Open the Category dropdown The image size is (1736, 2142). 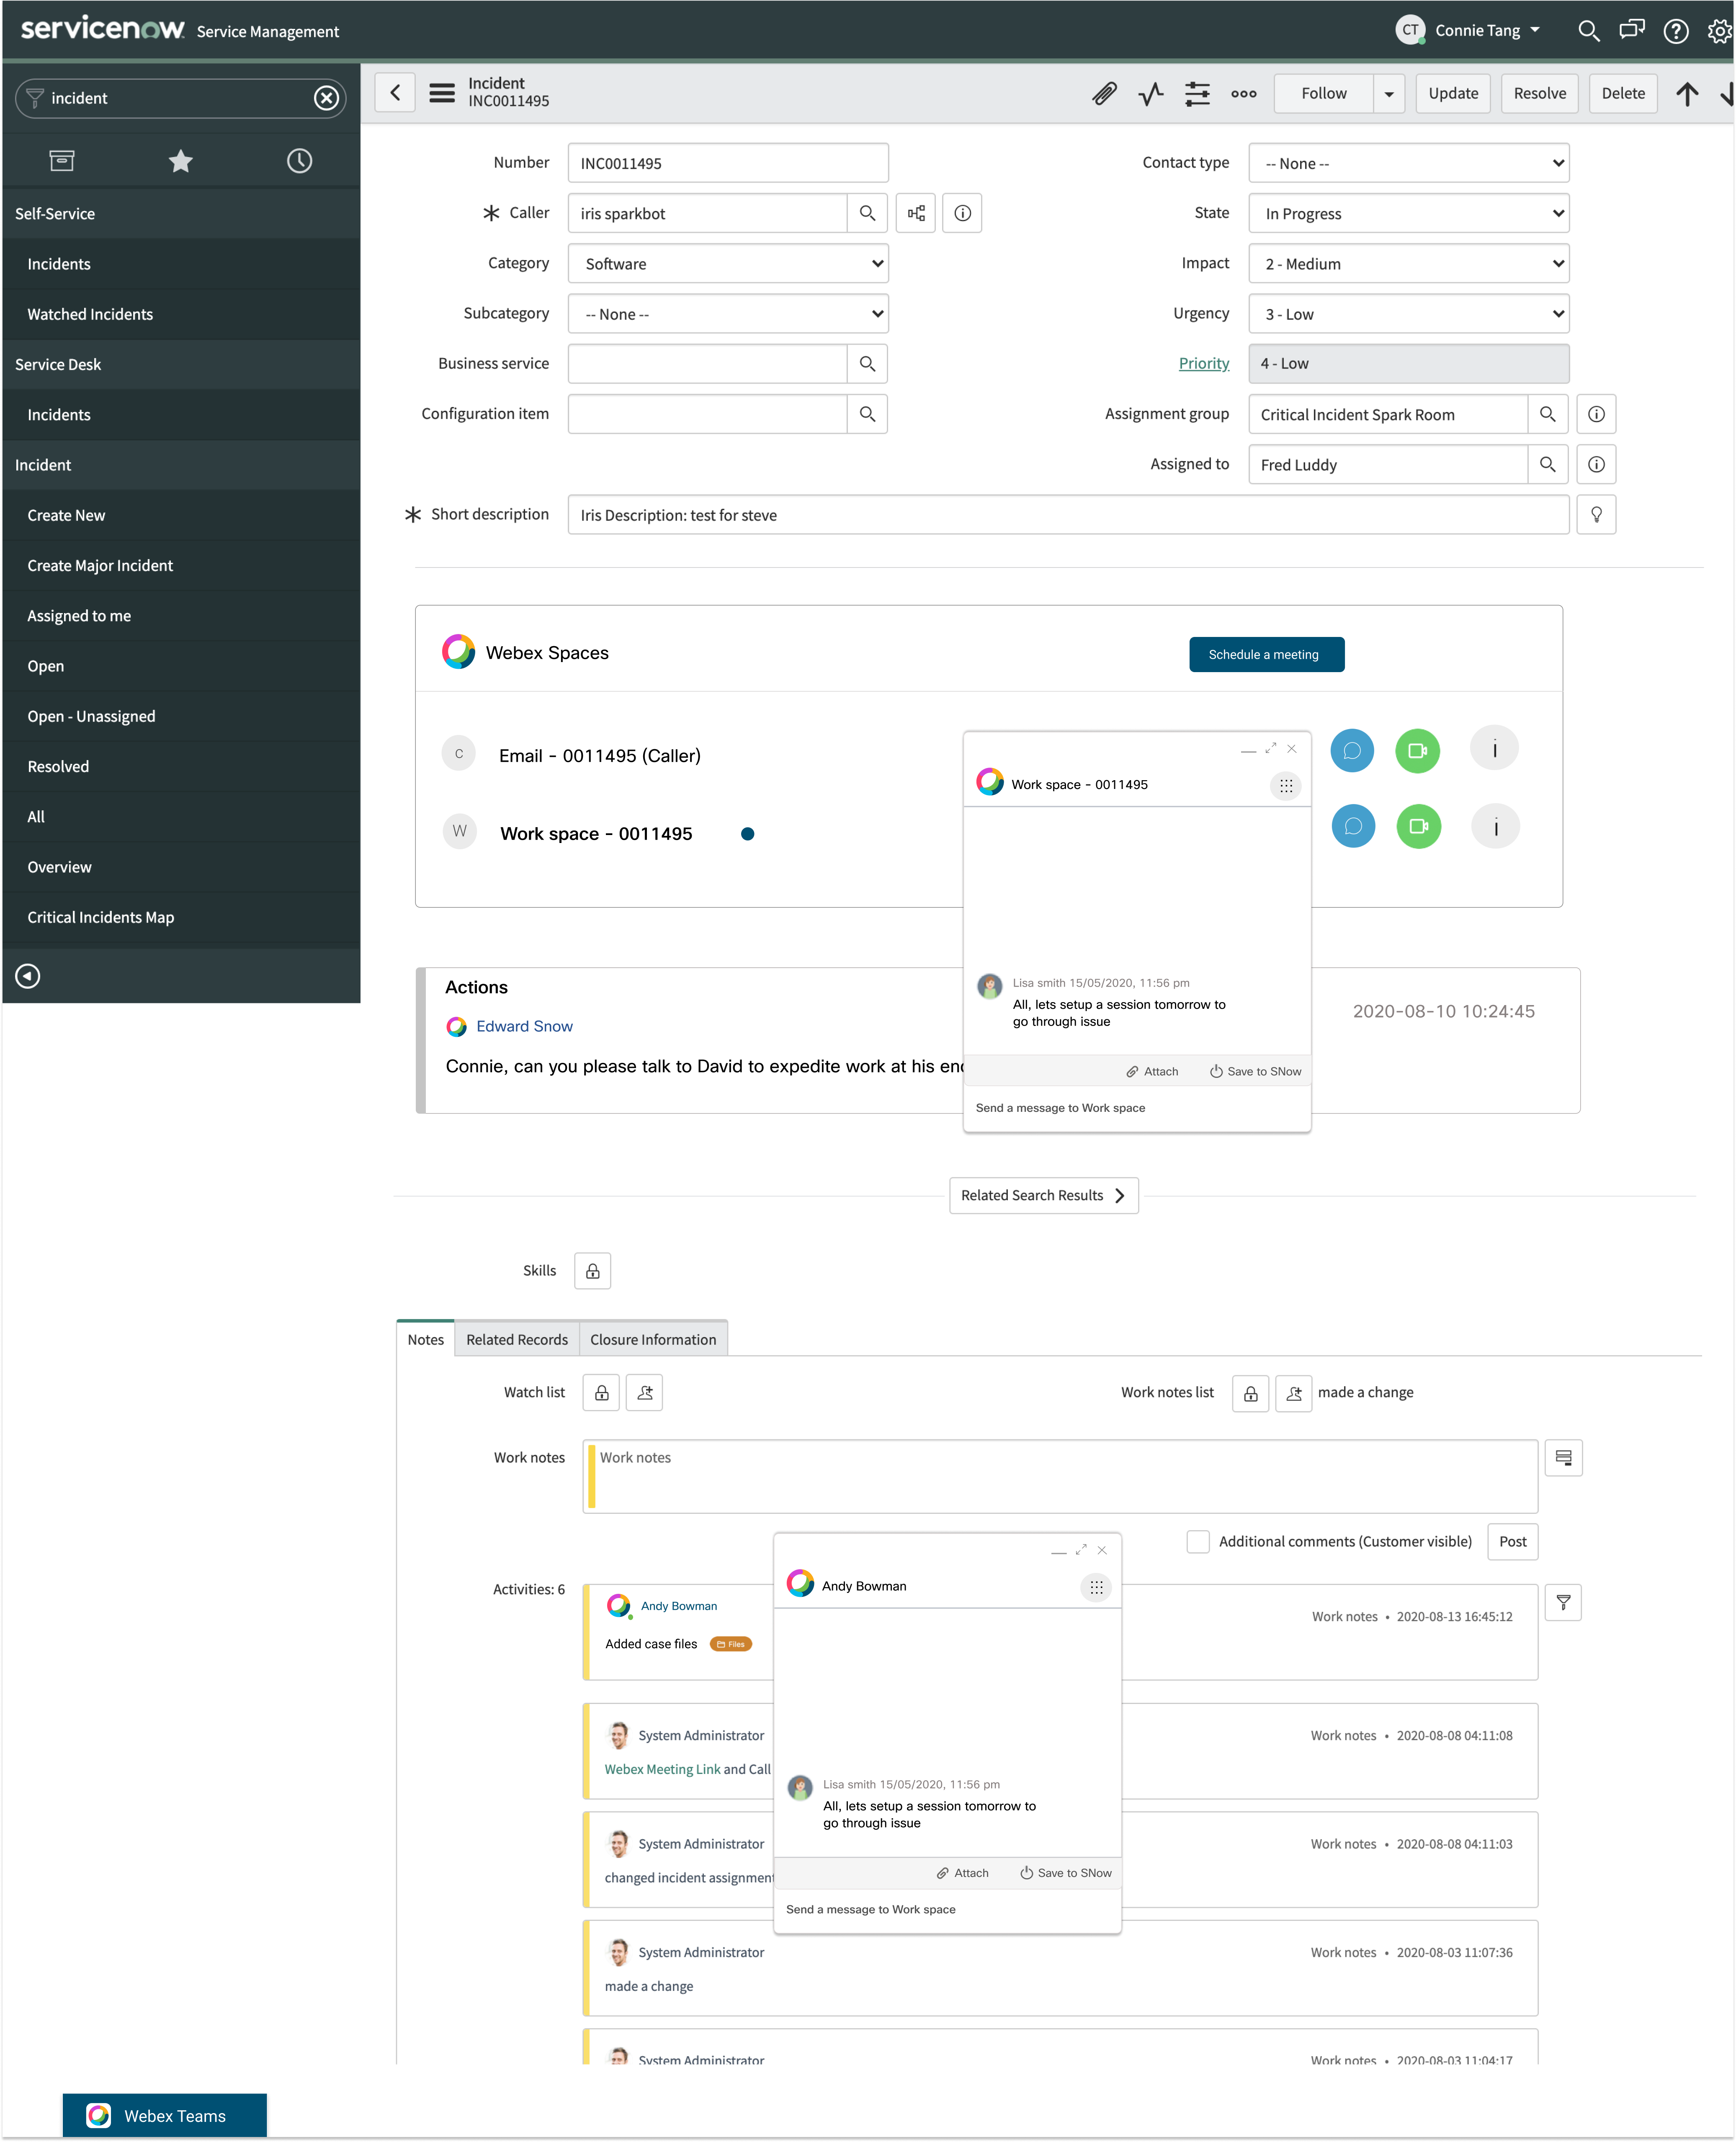728,264
